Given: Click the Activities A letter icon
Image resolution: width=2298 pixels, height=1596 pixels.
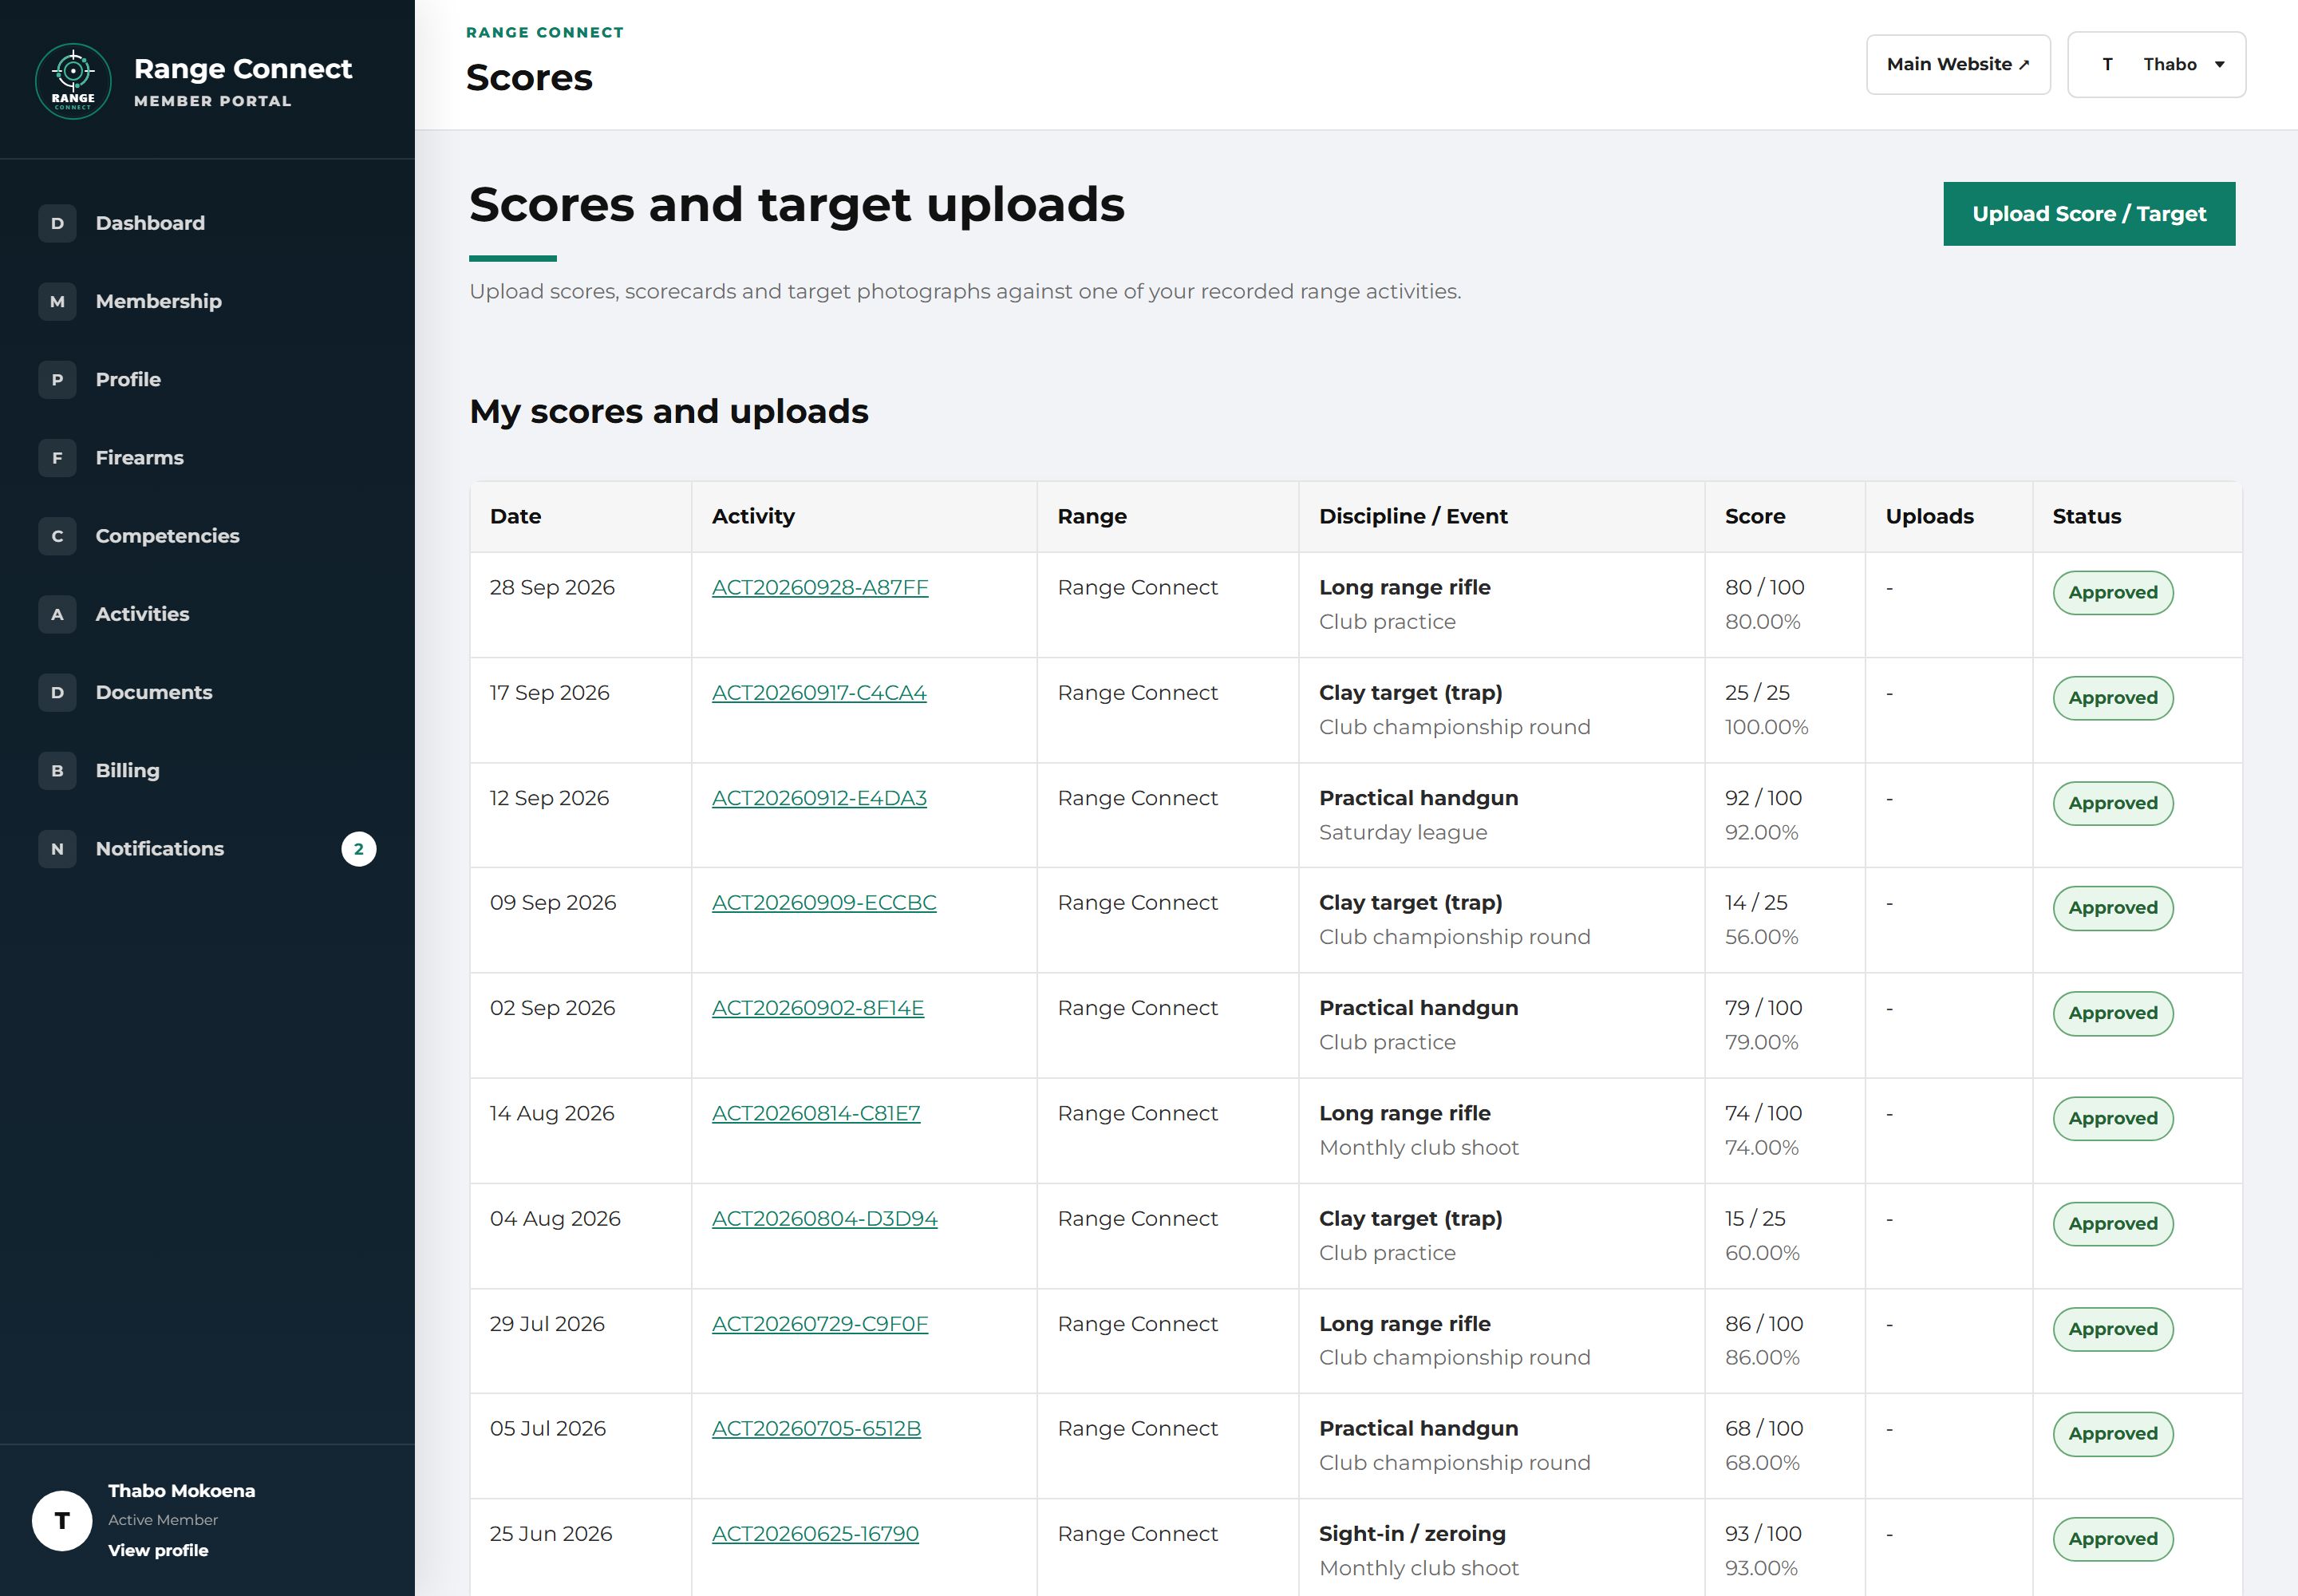Looking at the screenshot, I should point(57,614).
